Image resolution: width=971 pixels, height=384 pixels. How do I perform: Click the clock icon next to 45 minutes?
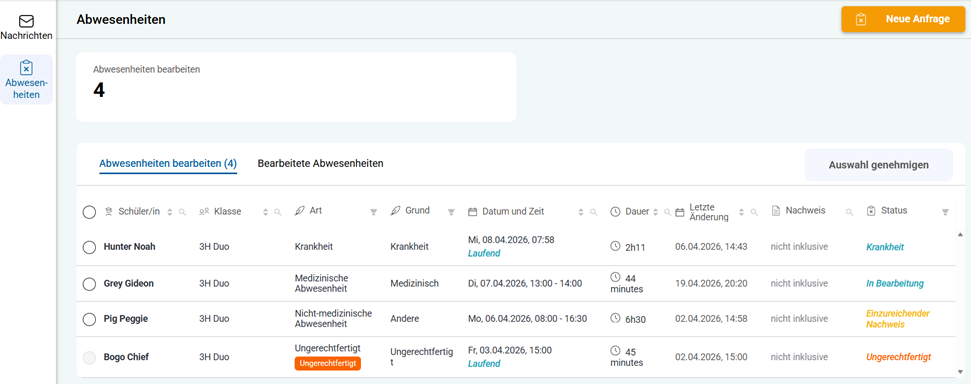point(616,350)
